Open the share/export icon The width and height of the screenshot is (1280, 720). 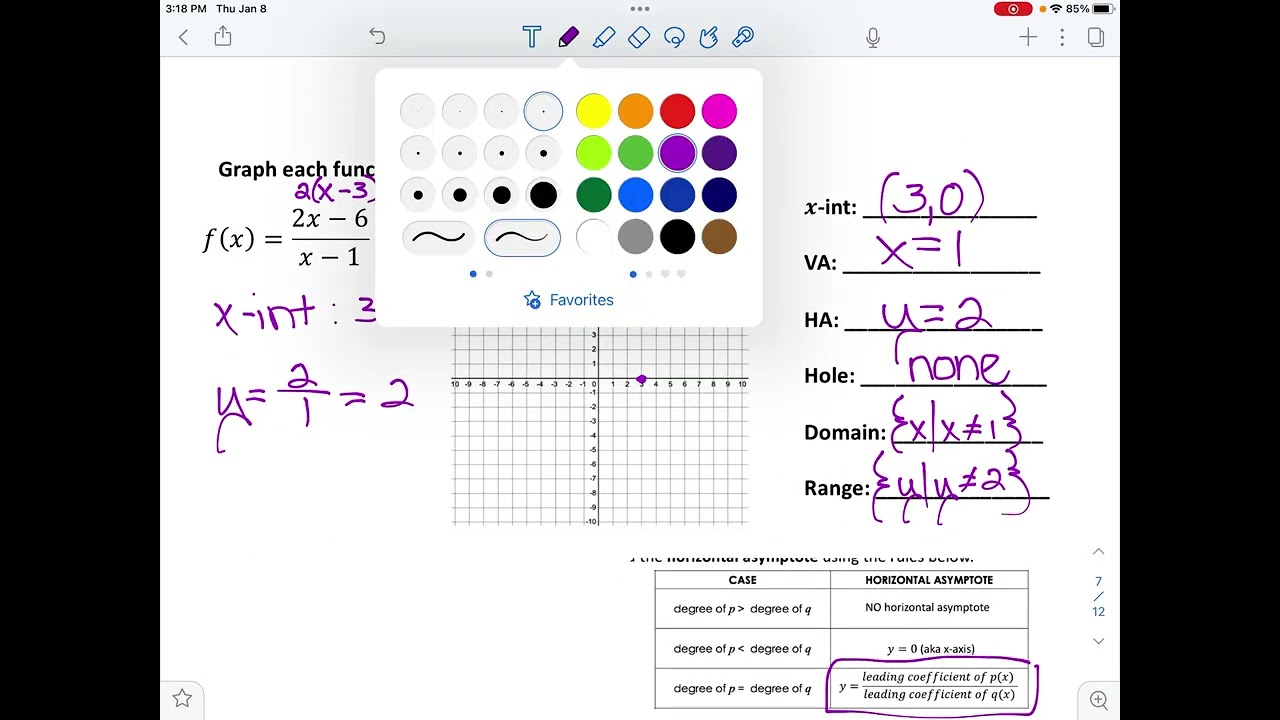223,36
